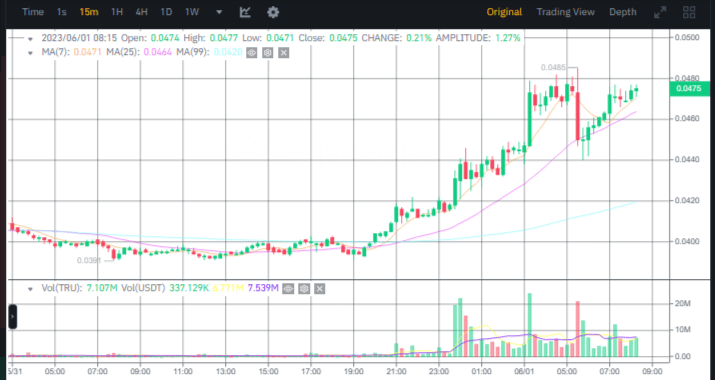The image size is (715, 380).
Task: Open more intervals dropdown arrow
Action: pos(219,12)
